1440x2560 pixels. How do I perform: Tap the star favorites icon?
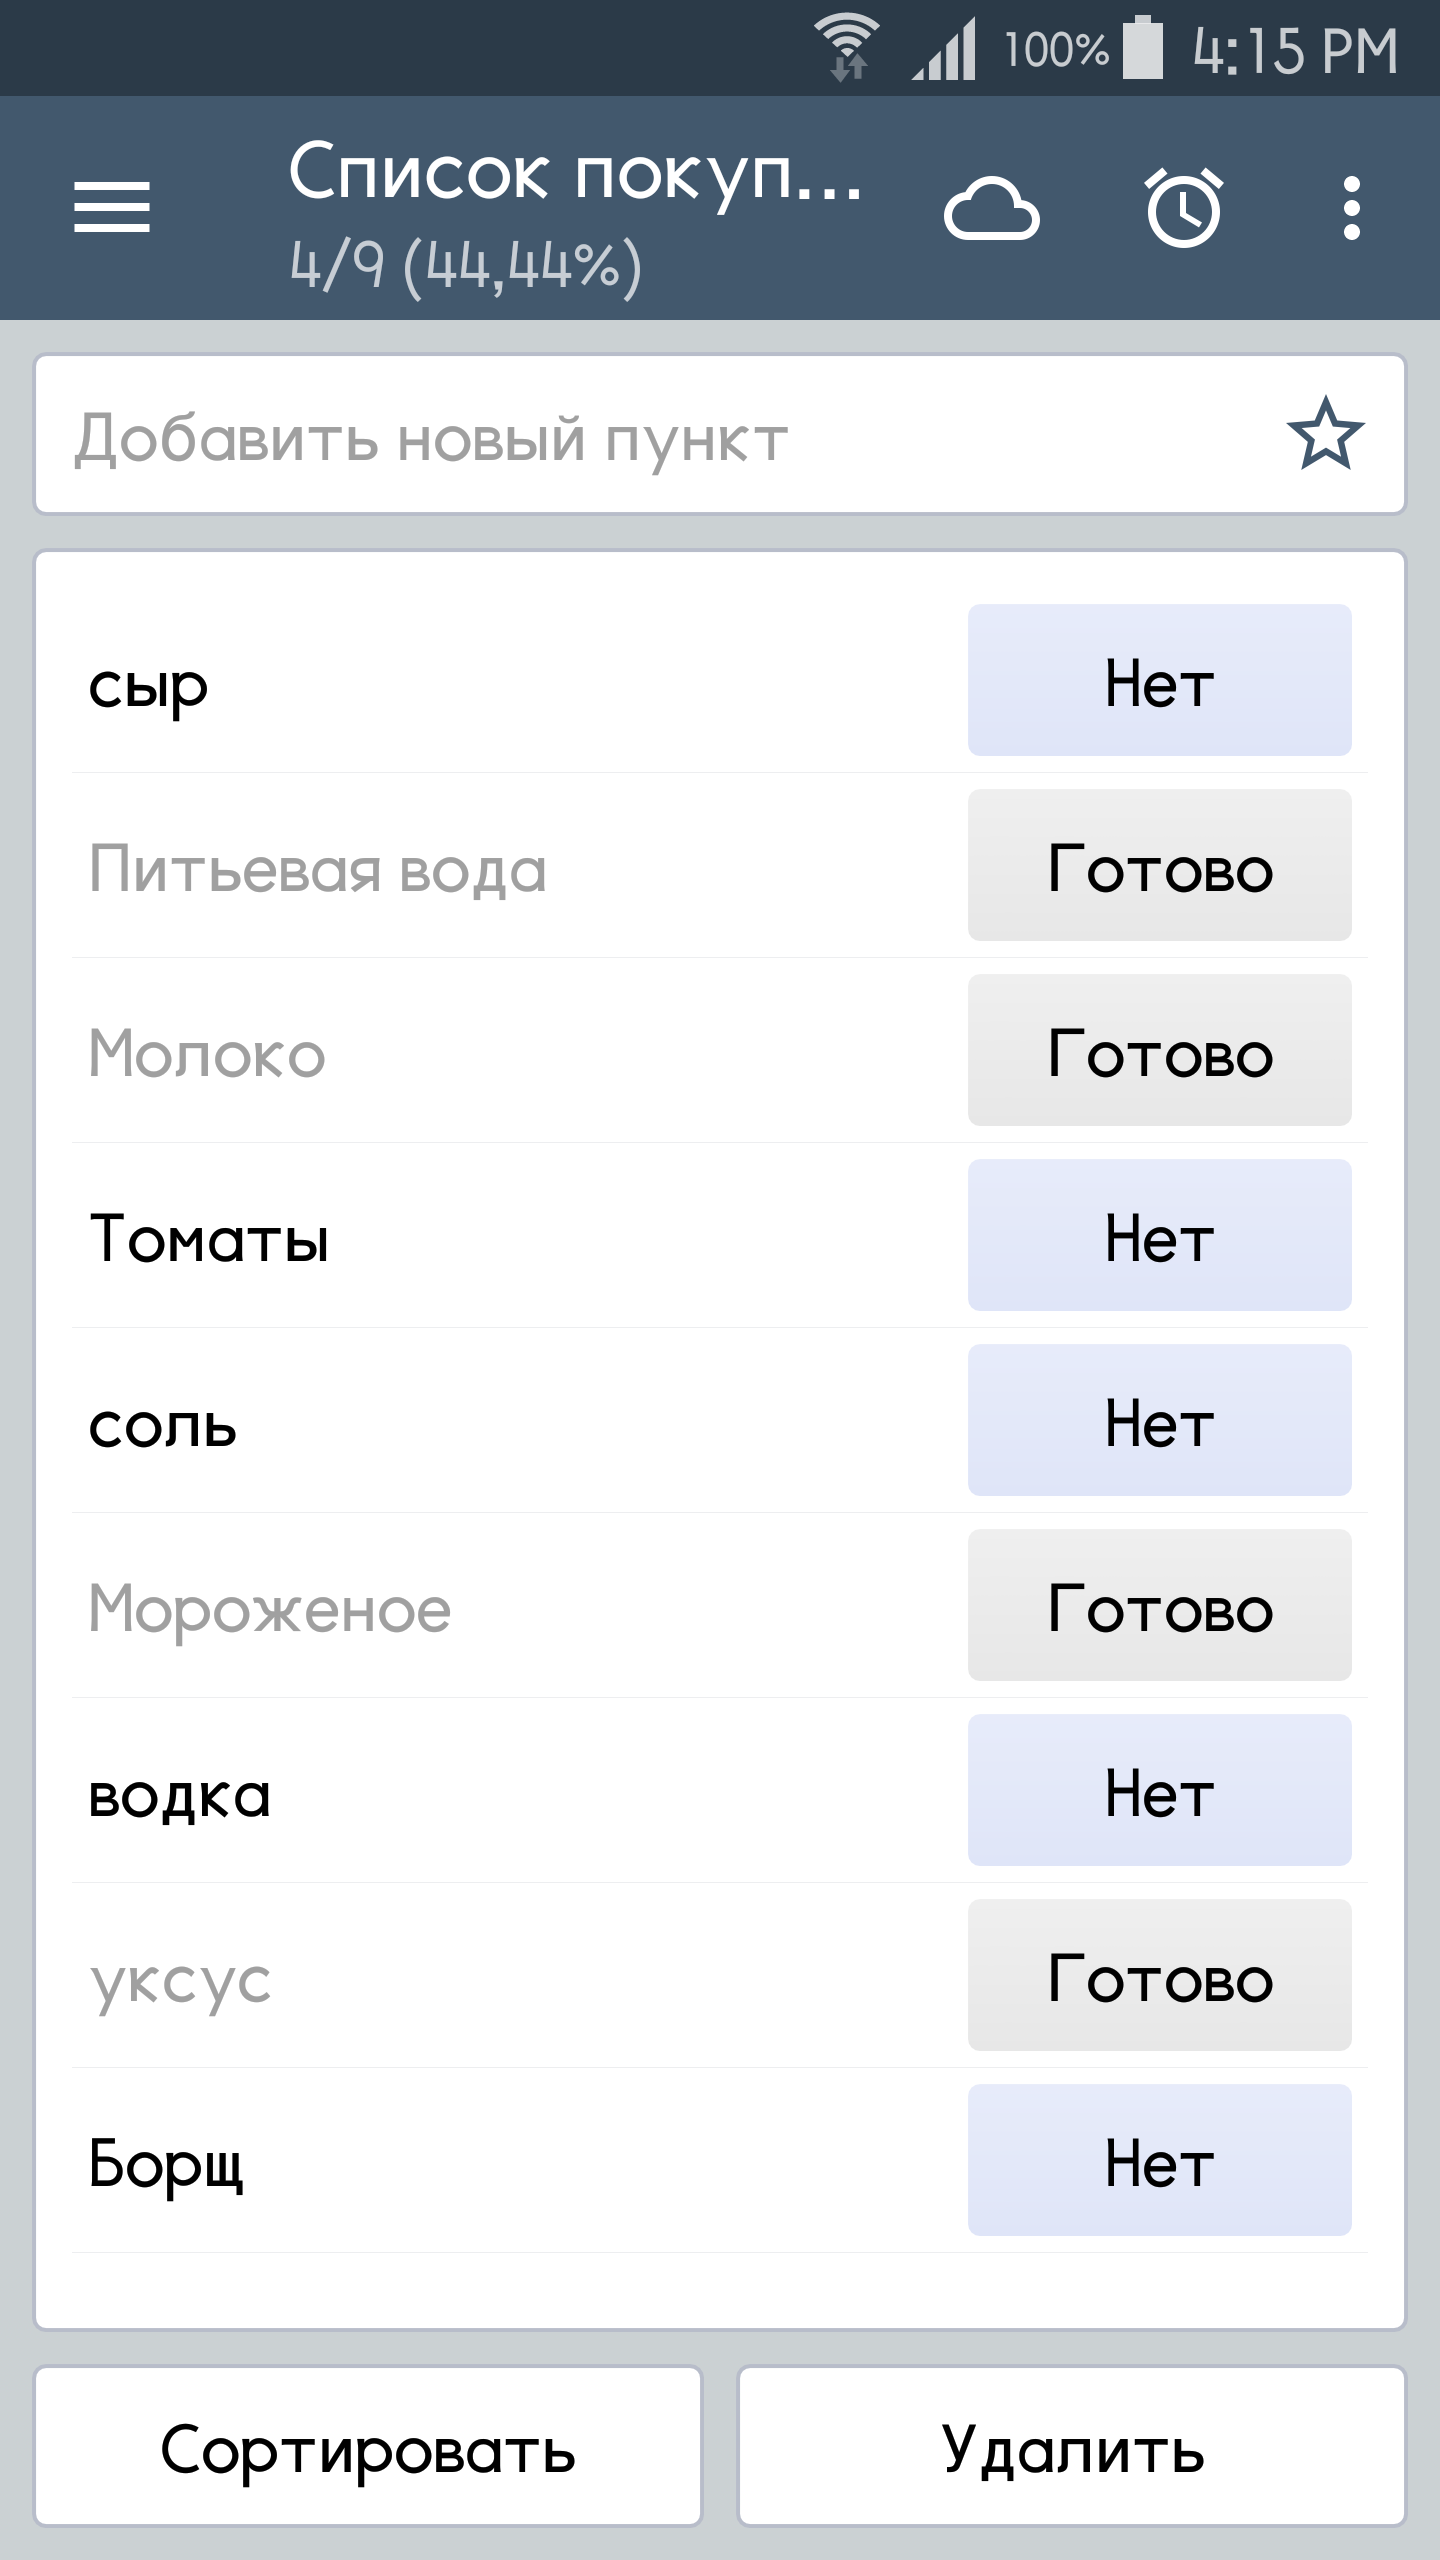(1325, 435)
